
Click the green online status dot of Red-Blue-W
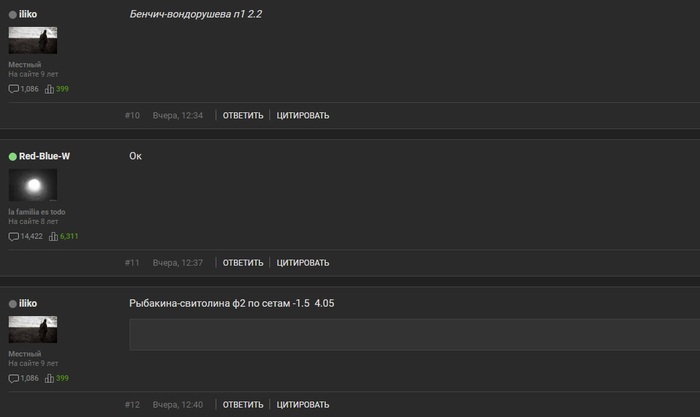(x=12, y=156)
